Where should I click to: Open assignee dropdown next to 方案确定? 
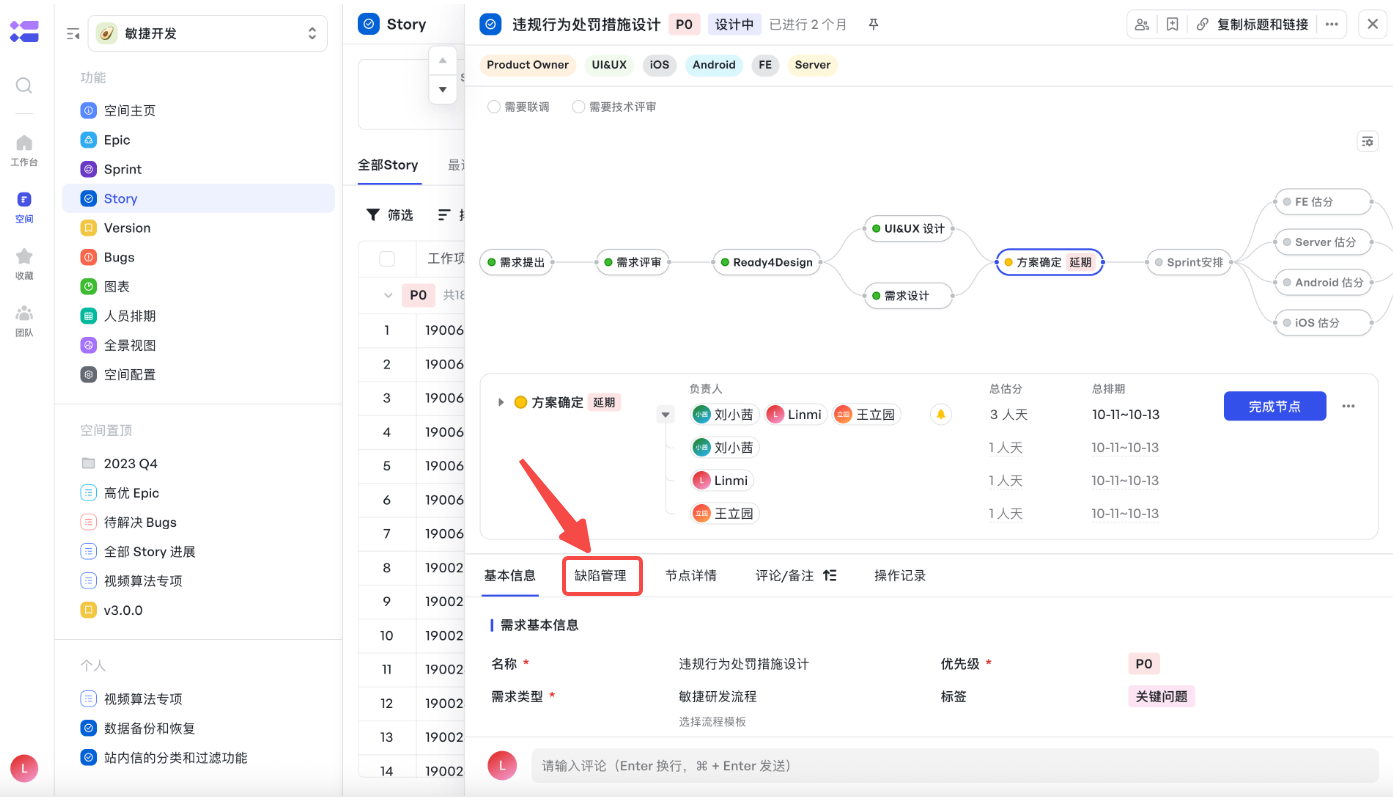[x=665, y=413]
